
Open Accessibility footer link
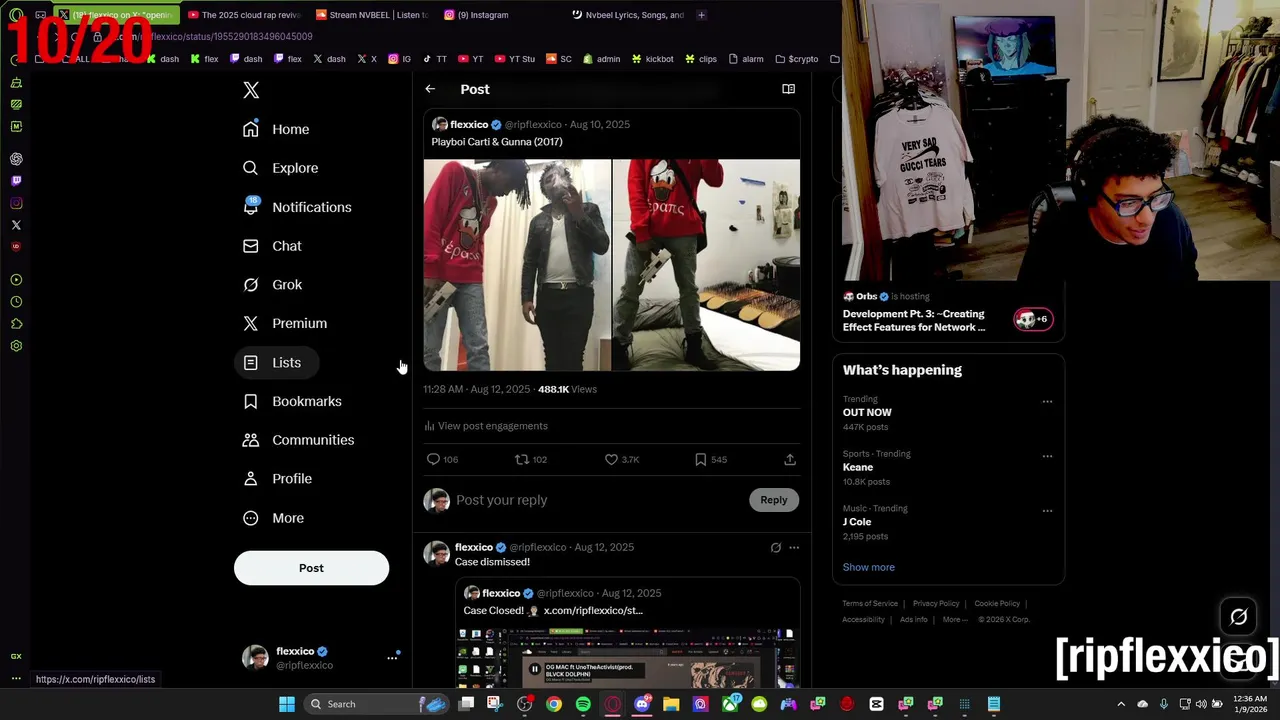pyautogui.click(x=863, y=620)
